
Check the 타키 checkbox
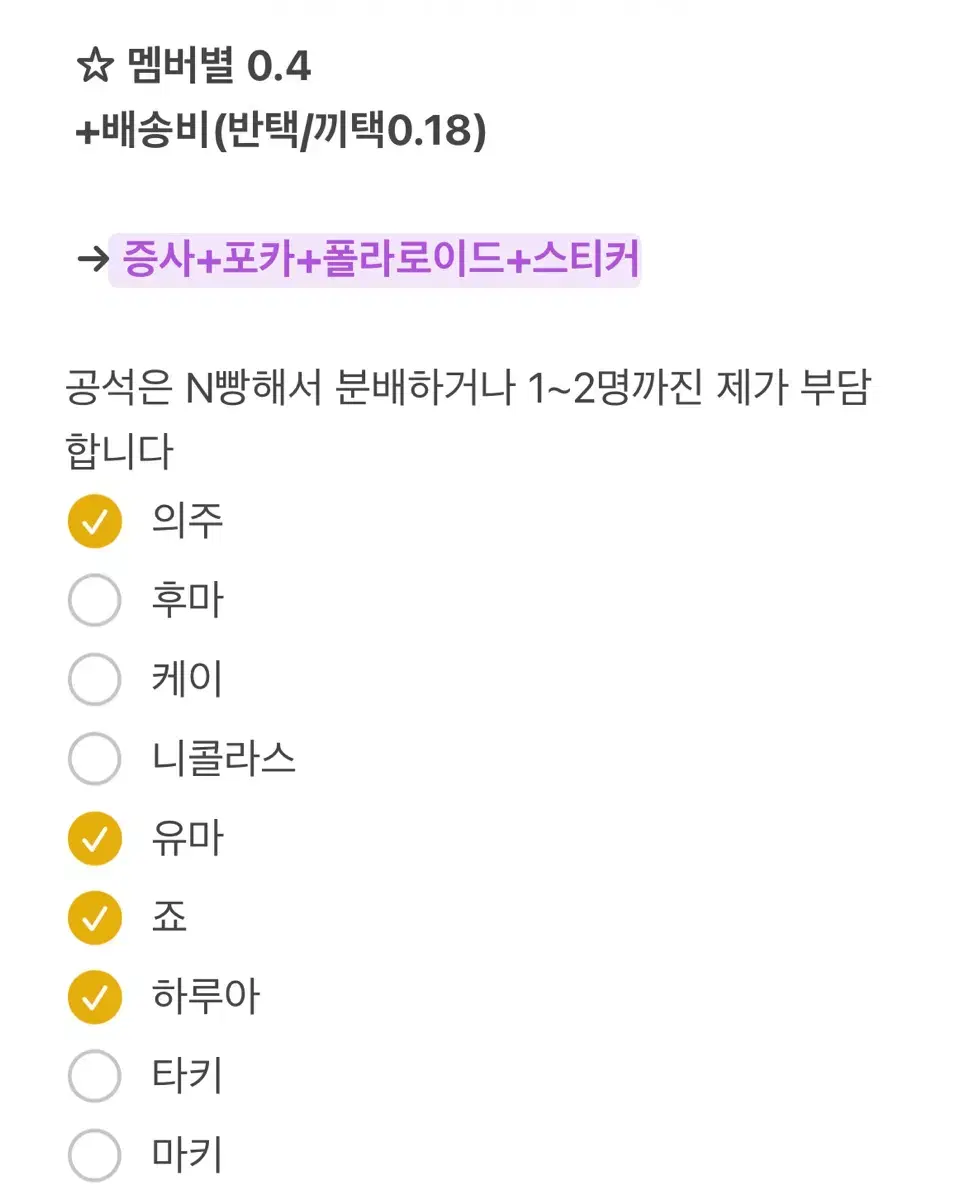pos(94,1076)
